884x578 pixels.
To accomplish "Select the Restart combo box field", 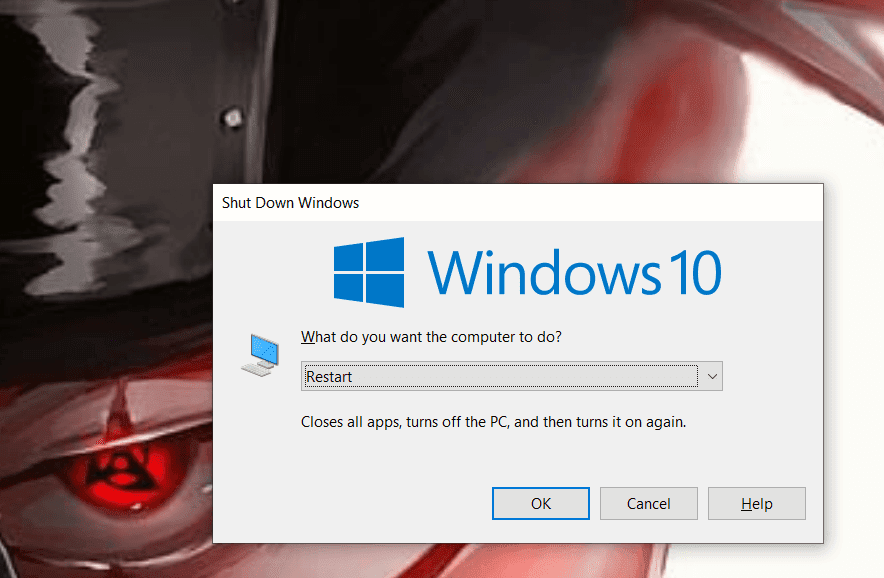I will [x=511, y=376].
